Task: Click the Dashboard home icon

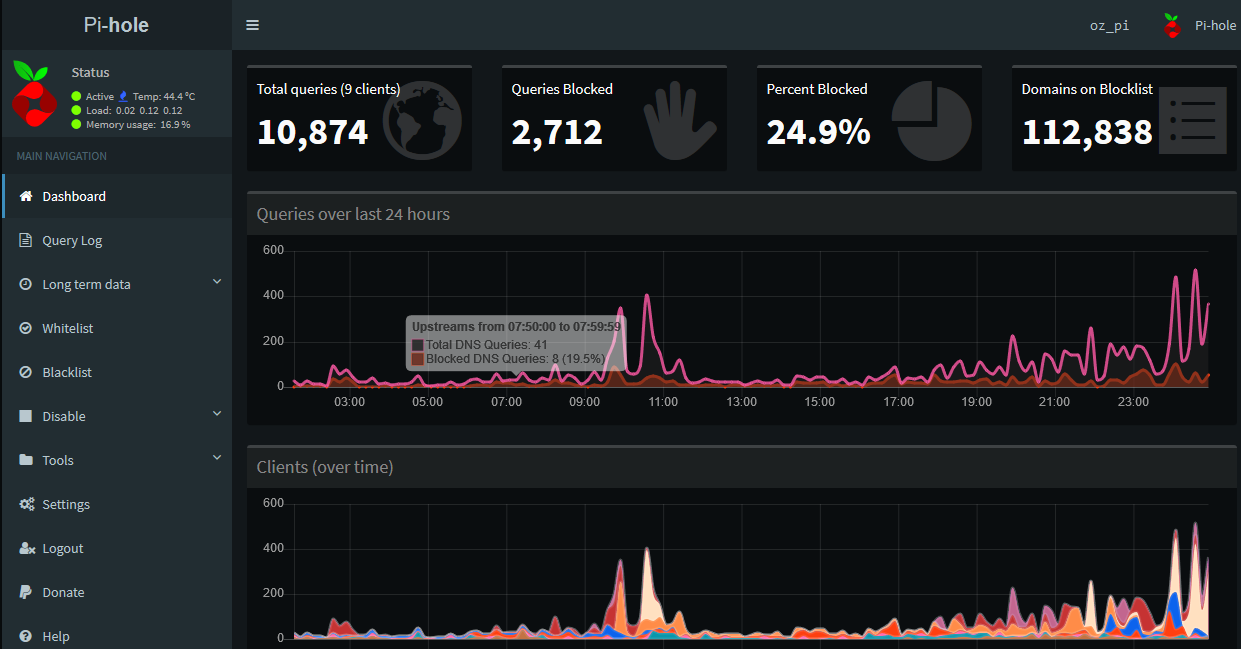Action: pos(26,196)
